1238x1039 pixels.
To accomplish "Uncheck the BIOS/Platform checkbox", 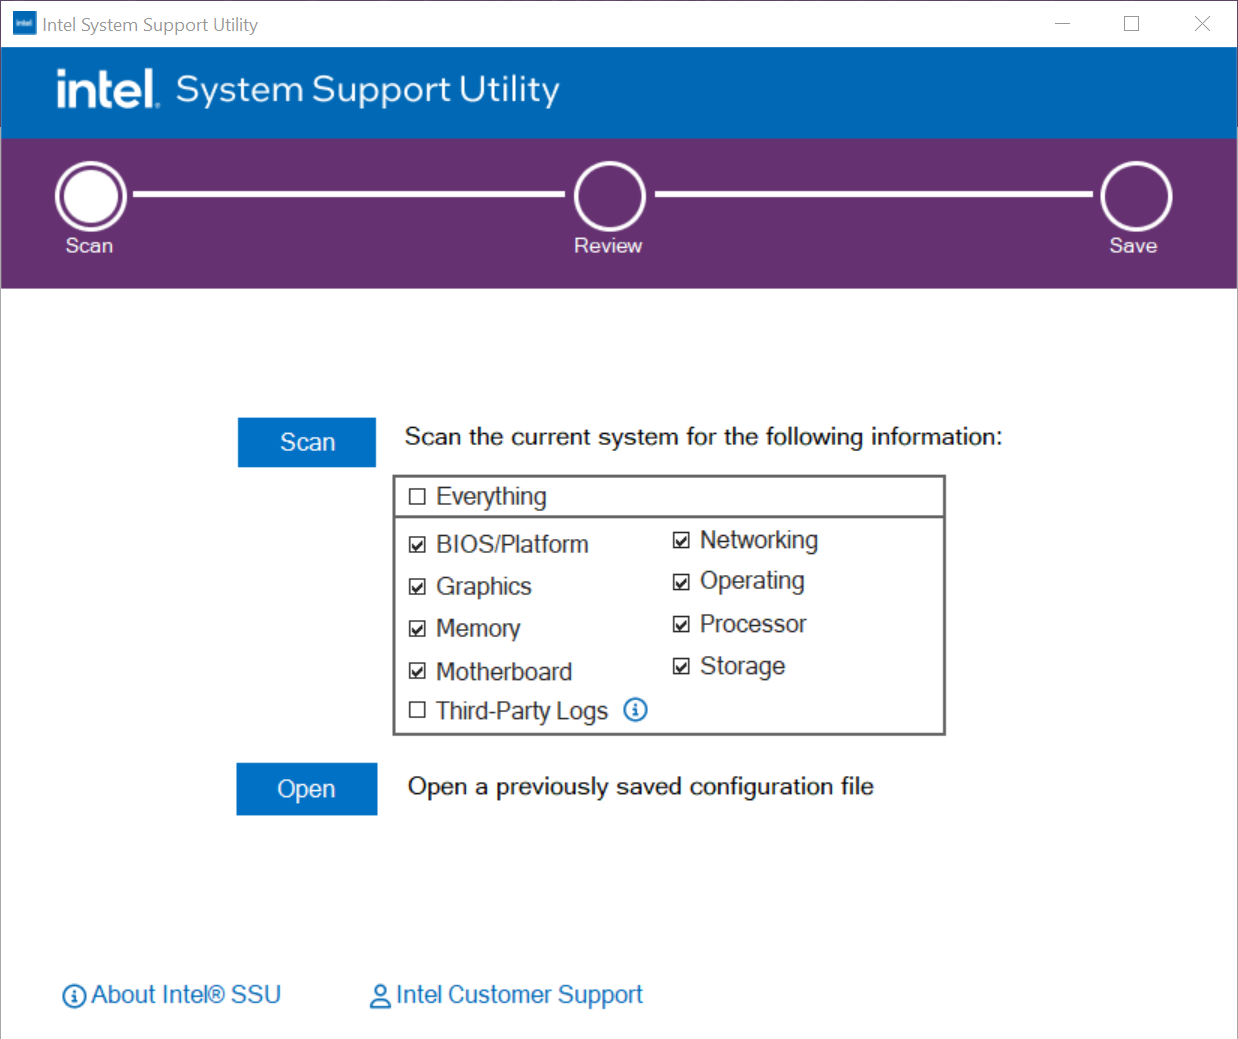I will (x=418, y=545).
